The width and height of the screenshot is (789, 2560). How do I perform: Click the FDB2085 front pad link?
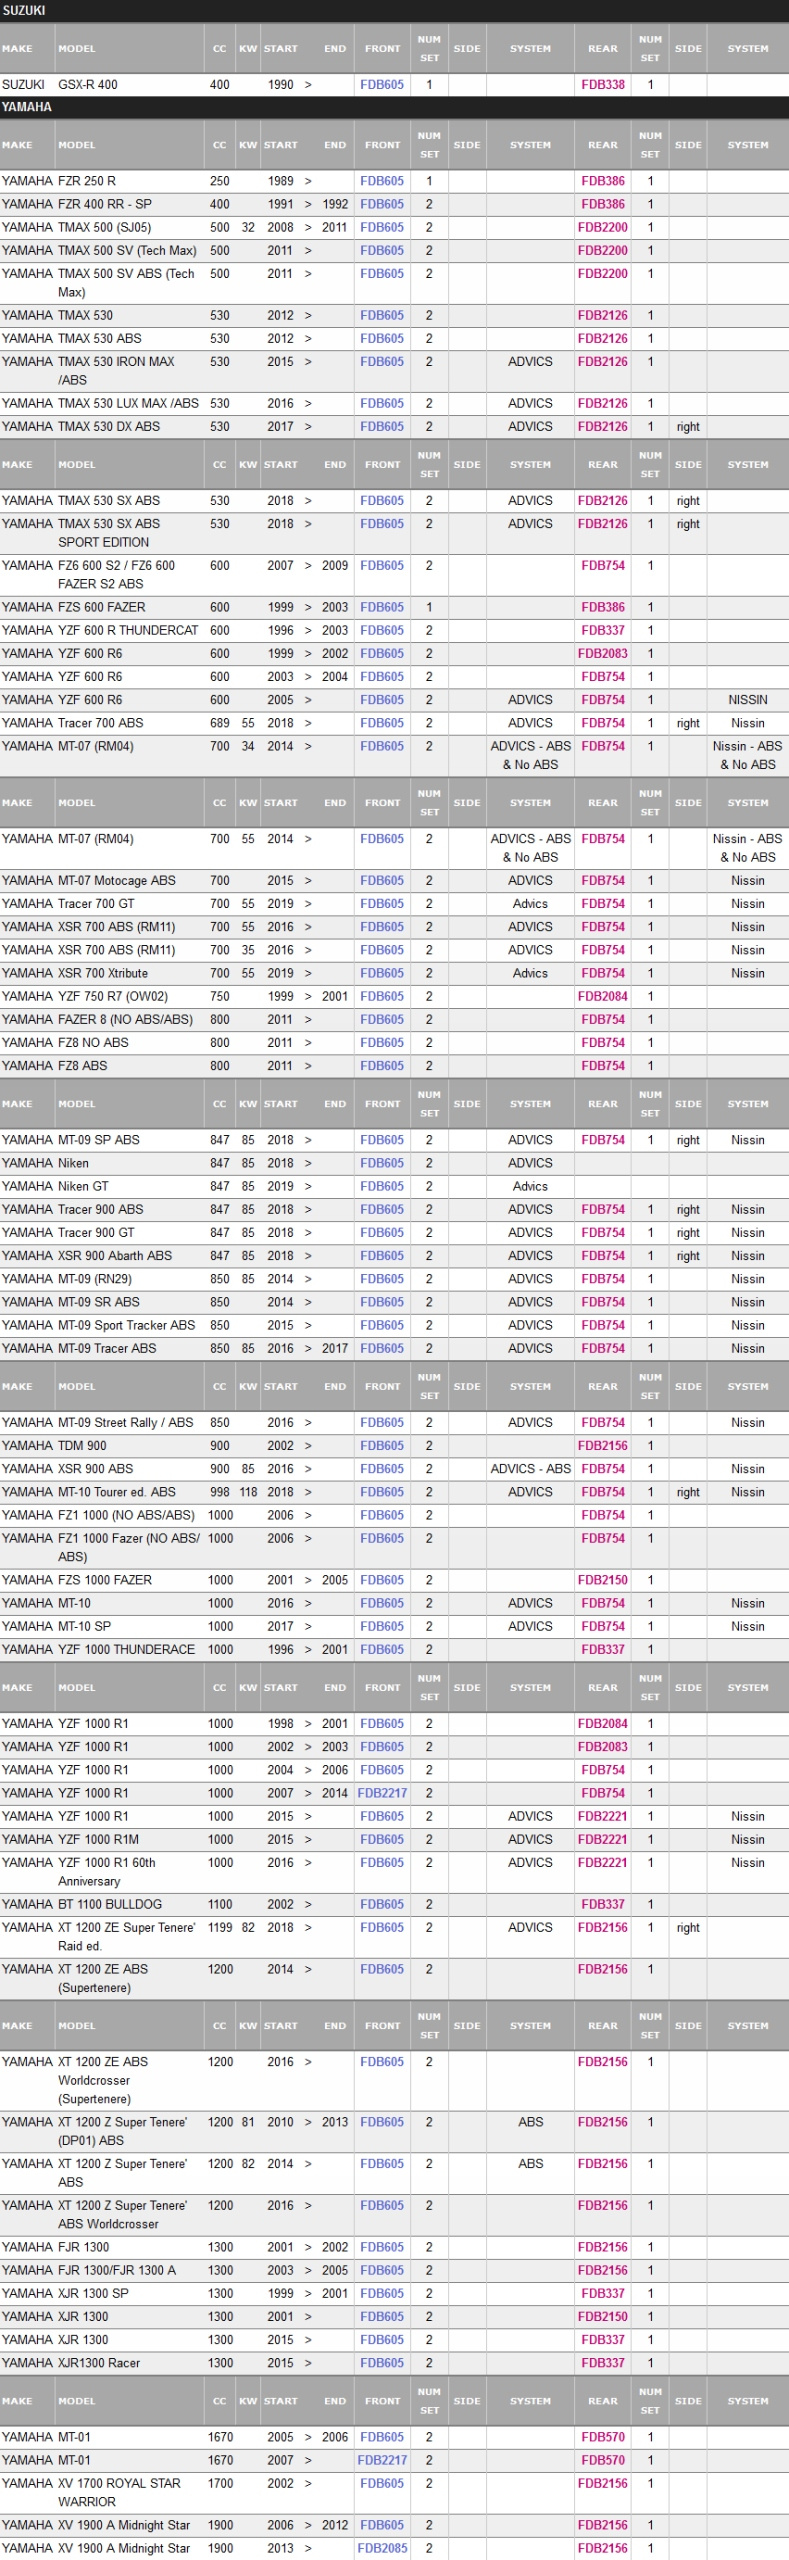382,2548
